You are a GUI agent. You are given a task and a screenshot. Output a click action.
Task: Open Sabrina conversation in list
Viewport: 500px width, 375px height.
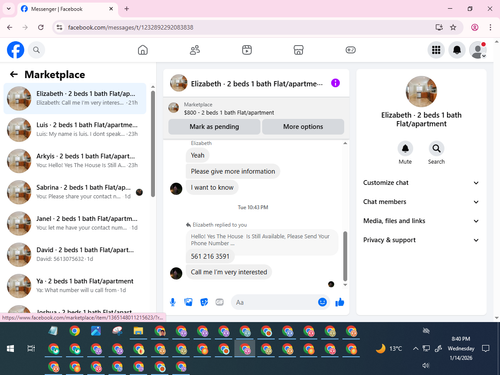tap(75, 192)
